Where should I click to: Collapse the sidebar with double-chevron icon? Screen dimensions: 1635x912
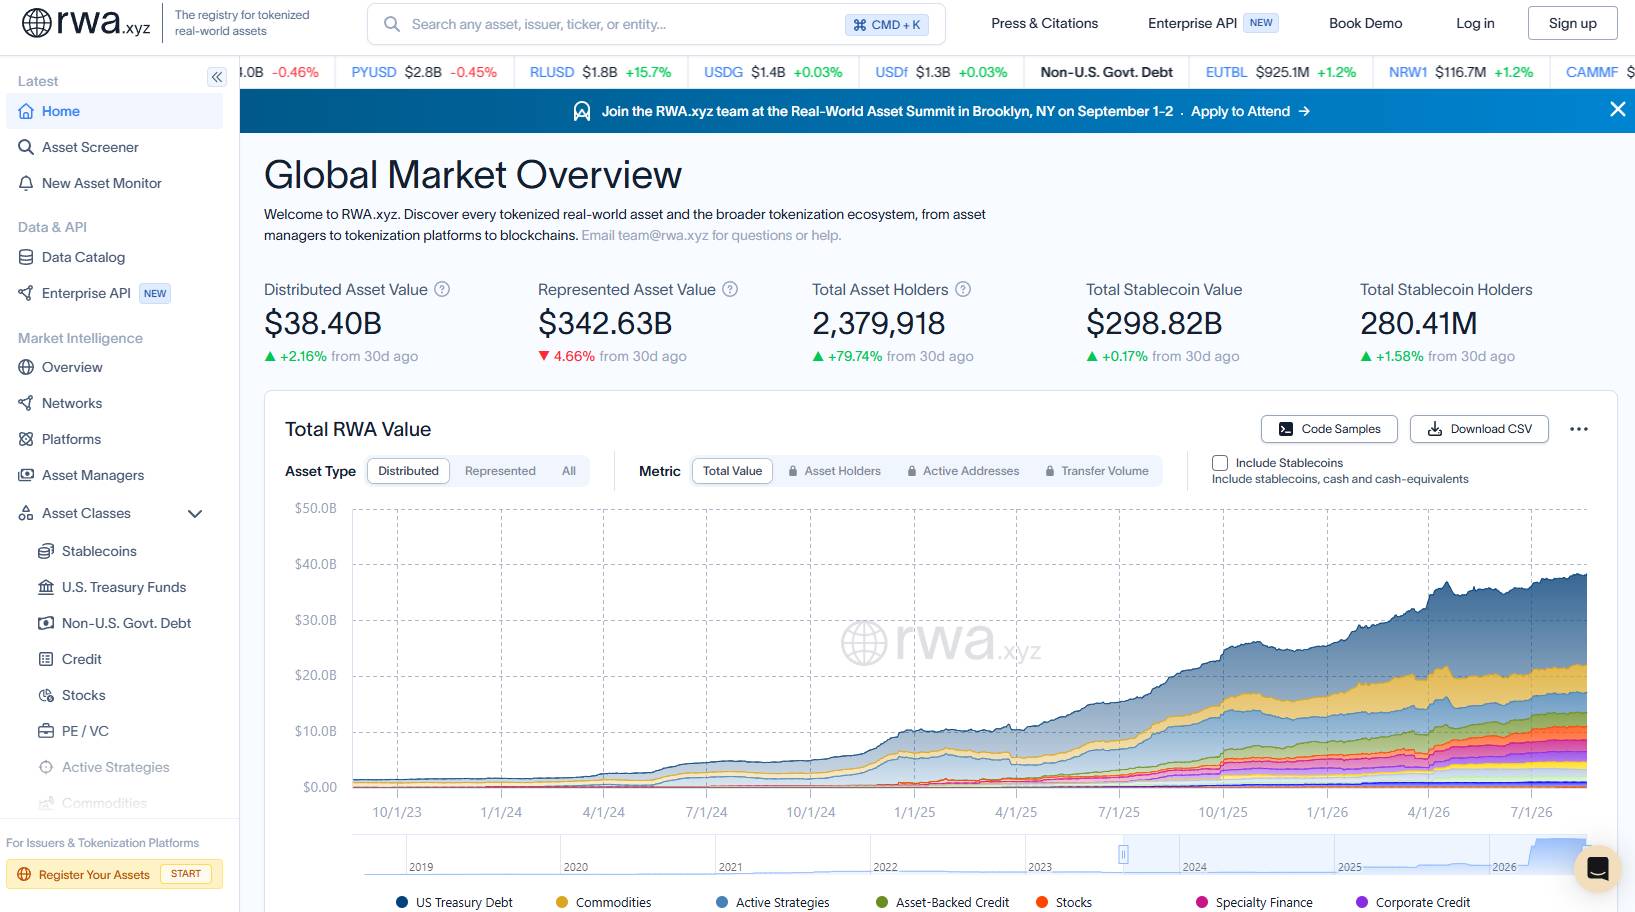(217, 77)
